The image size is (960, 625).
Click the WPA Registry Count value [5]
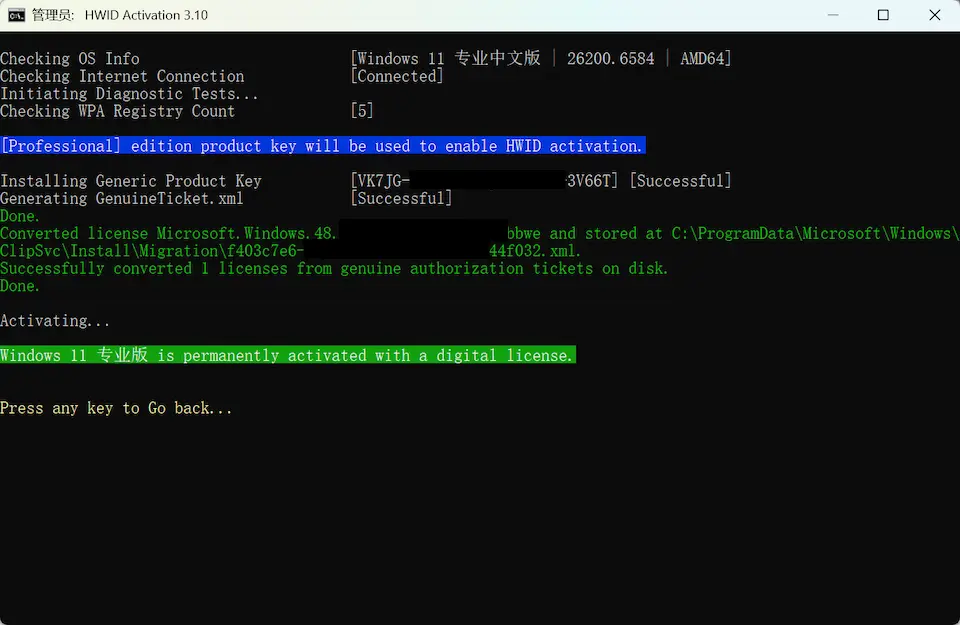coord(362,112)
